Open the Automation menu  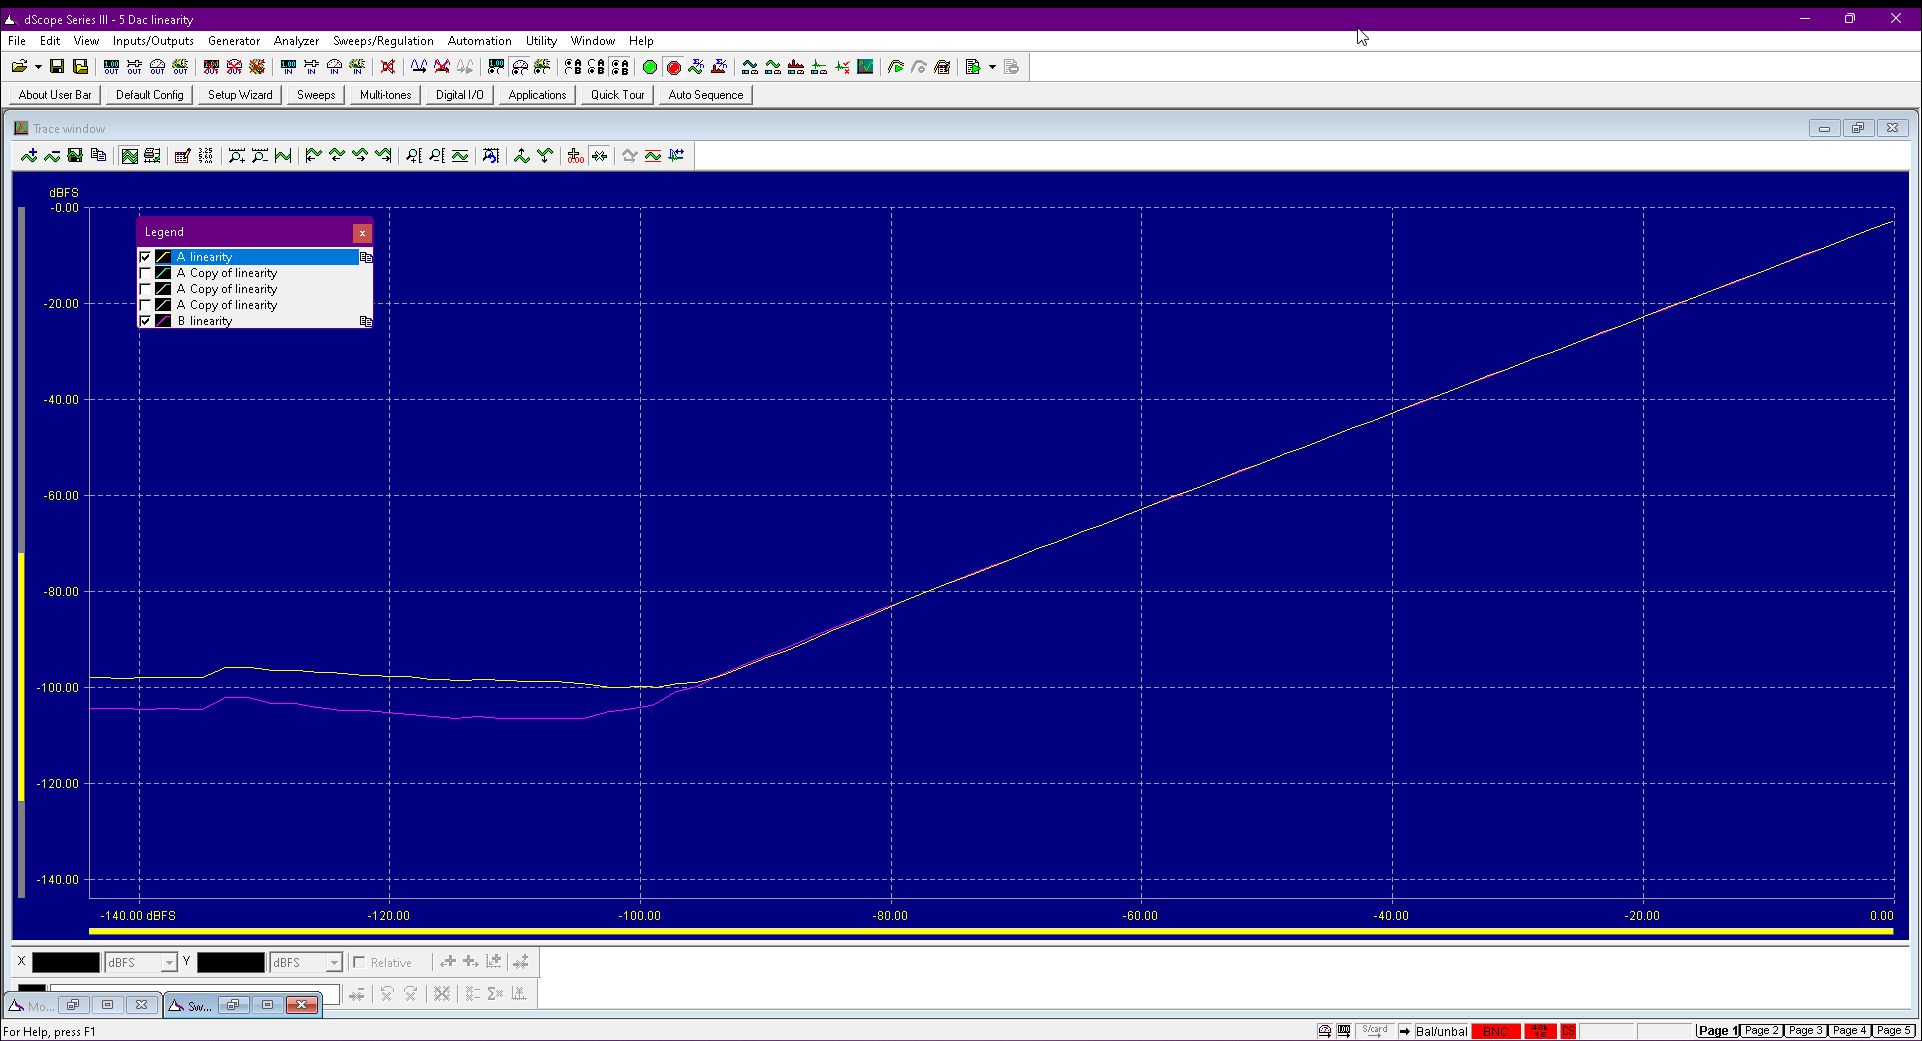[479, 41]
